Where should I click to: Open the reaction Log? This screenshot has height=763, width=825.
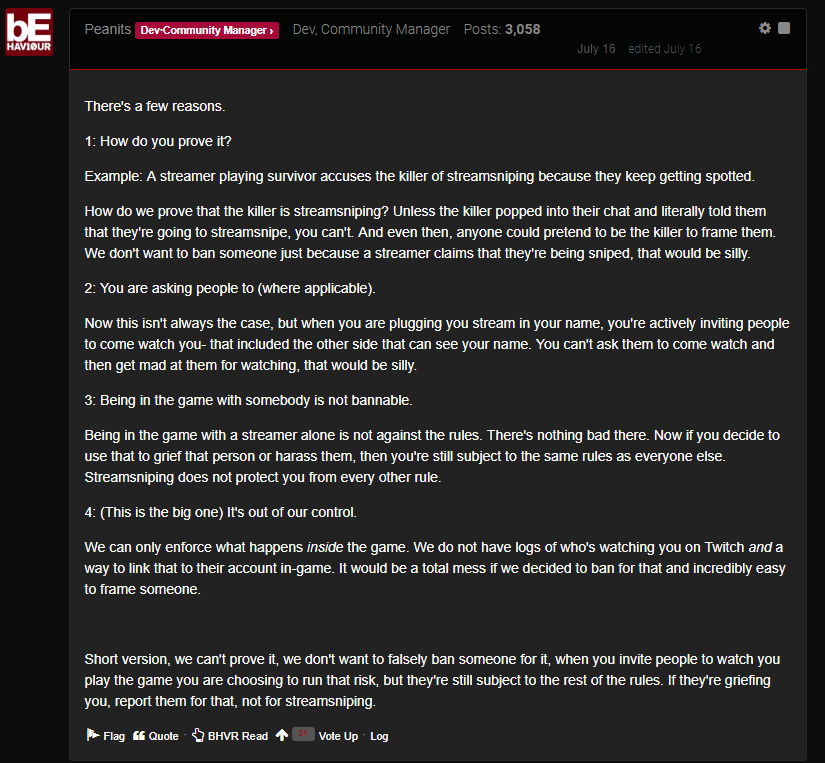(x=379, y=736)
